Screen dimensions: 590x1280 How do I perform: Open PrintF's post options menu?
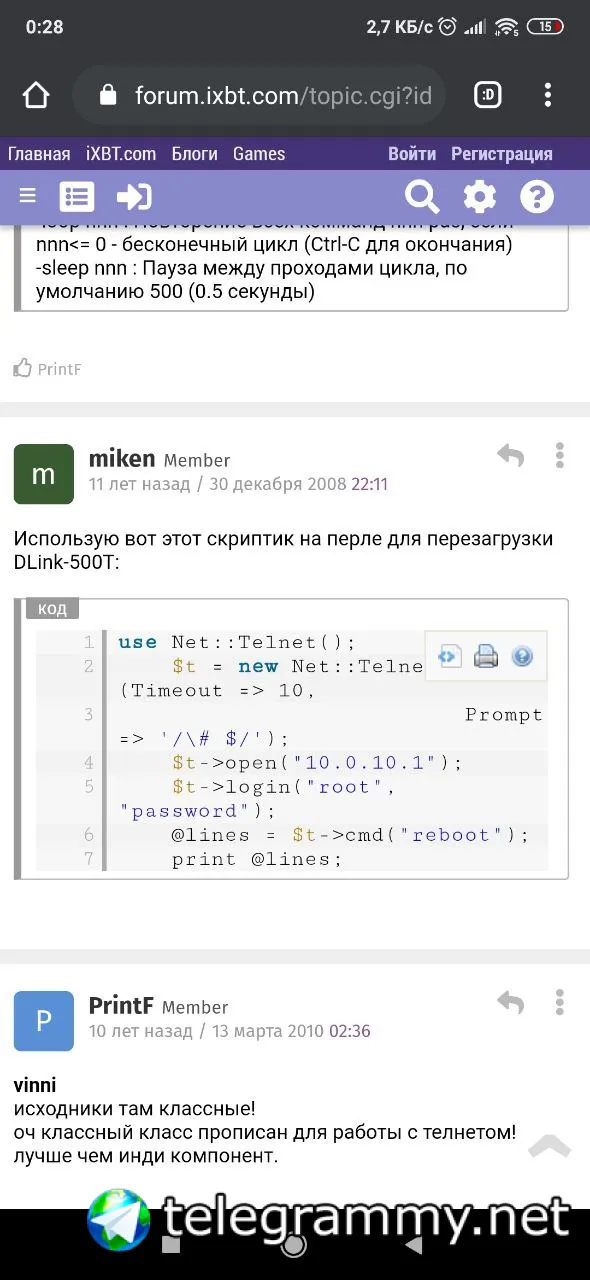point(560,1002)
